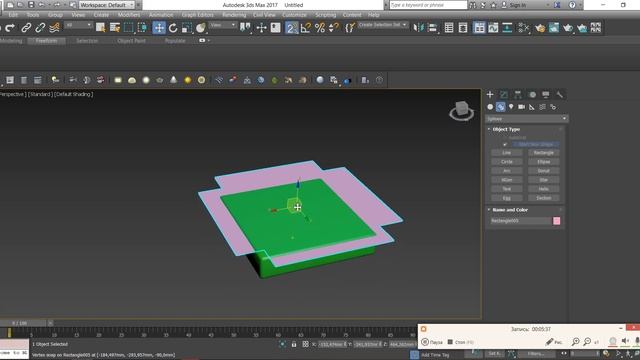Viewport: 640px width, 360px height.
Task: Toggle the 2.5D Snaps button
Action: 291,28
